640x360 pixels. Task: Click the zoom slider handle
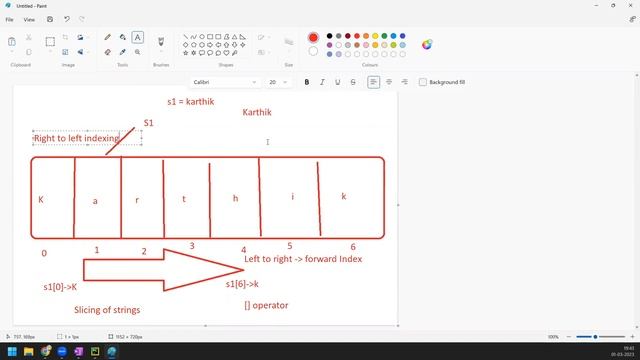[596, 337]
